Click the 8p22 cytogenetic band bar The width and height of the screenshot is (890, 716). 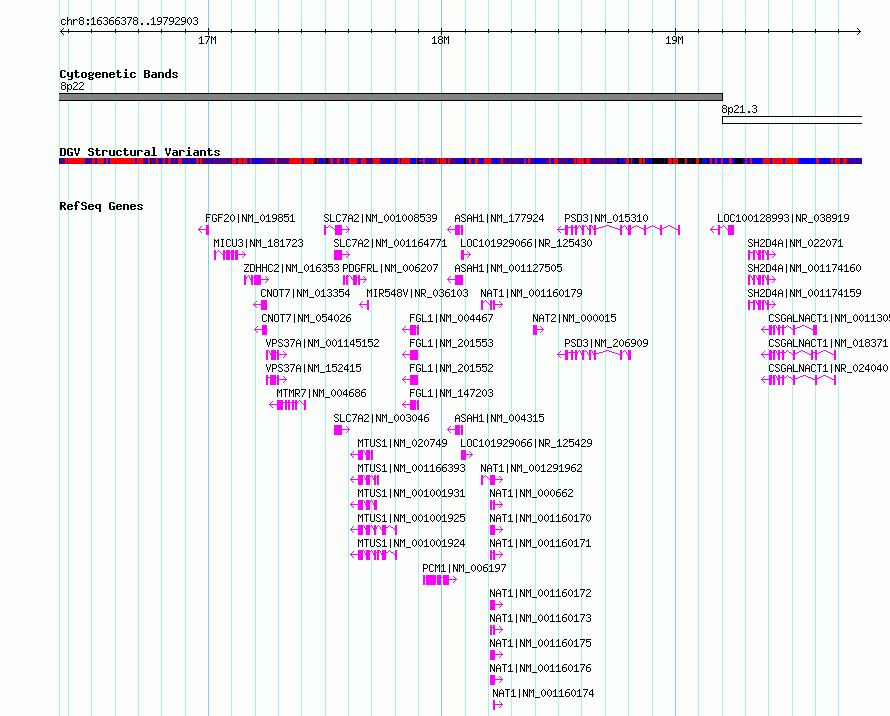[x=391, y=97]
